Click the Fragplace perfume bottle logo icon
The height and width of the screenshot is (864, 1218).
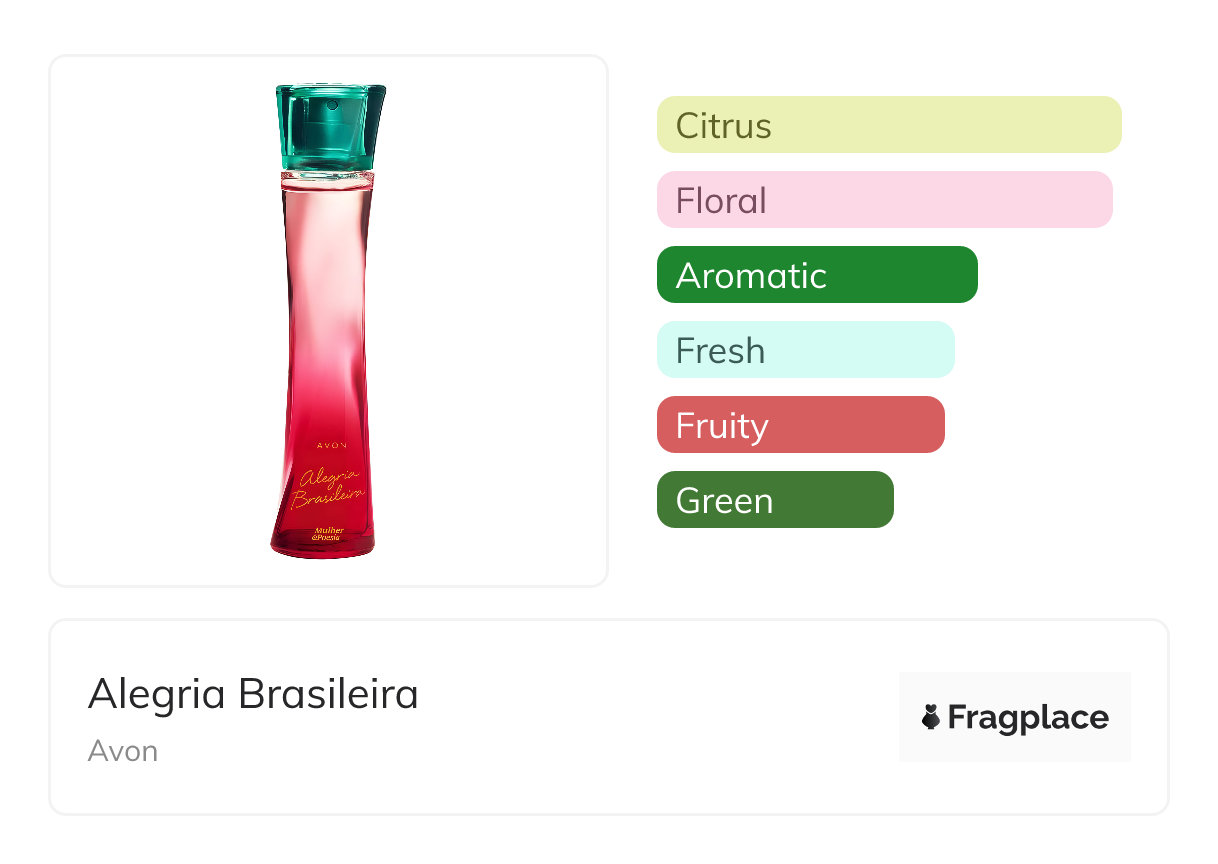point(931,717)
